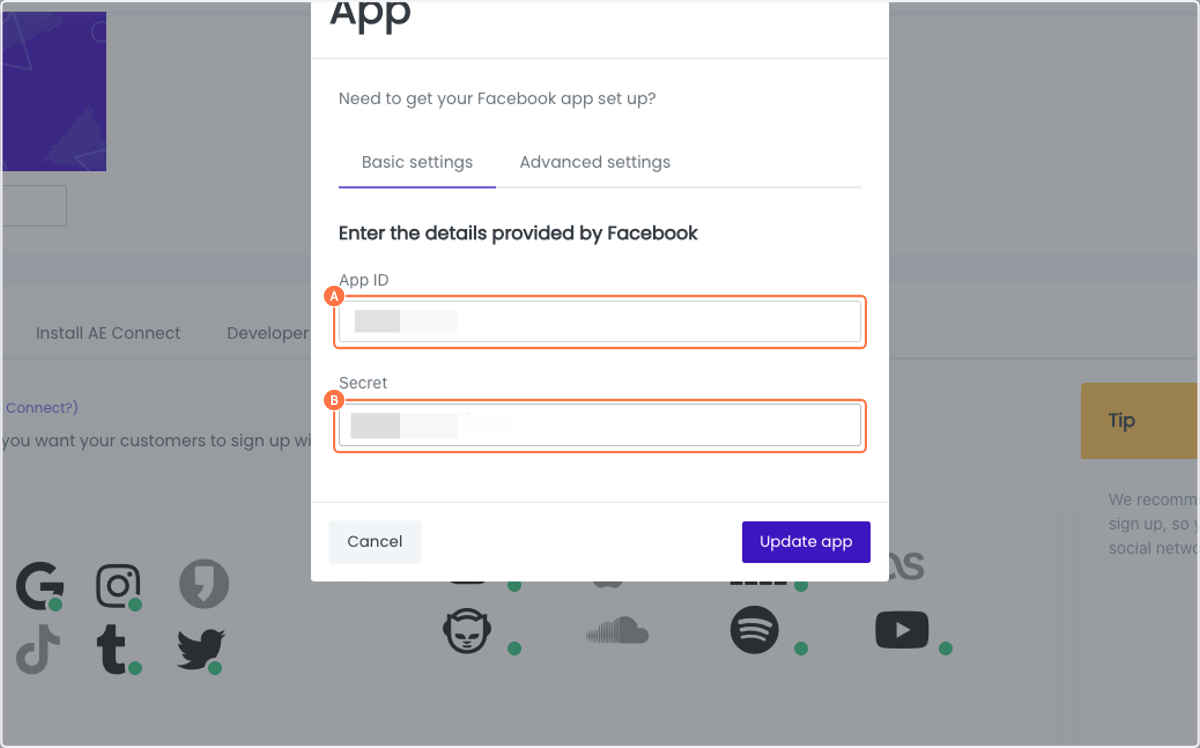The width and height of the screenshot is (1200, 748).
Task: Open the Install AE Connect tab
Action: coord(108,333)
